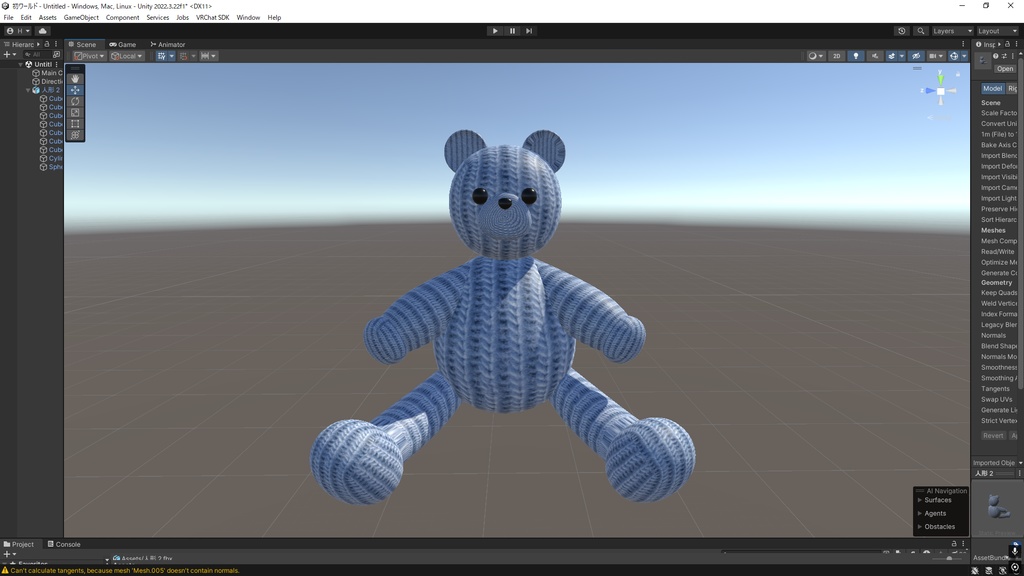Screen dimensions: 1024x576
Task: Switch to the Animator tab
Action: click(x=168, y=44)
